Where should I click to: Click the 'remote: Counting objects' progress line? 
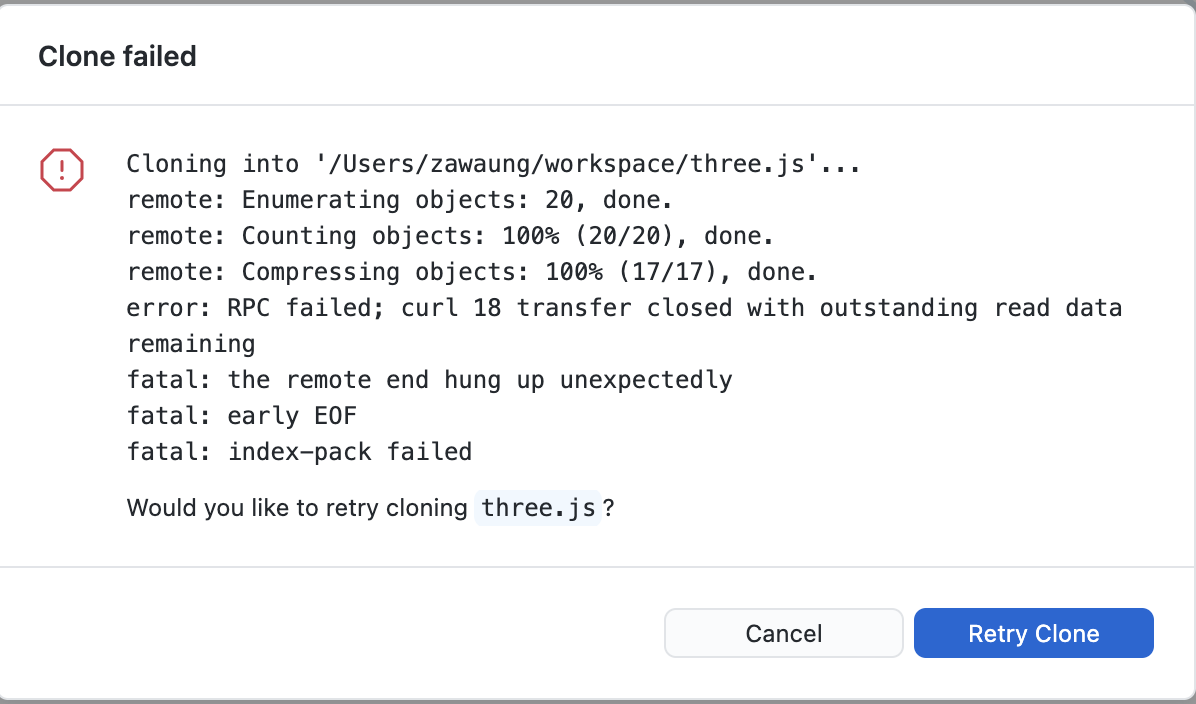443,235
